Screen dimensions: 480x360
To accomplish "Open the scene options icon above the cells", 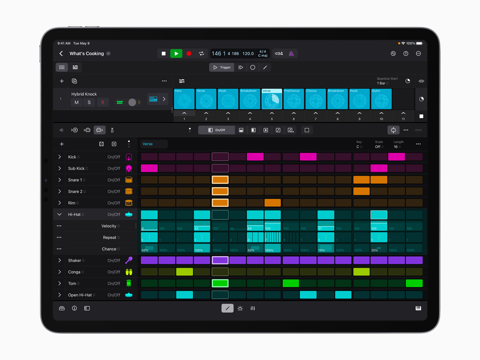I will [182, 81].
